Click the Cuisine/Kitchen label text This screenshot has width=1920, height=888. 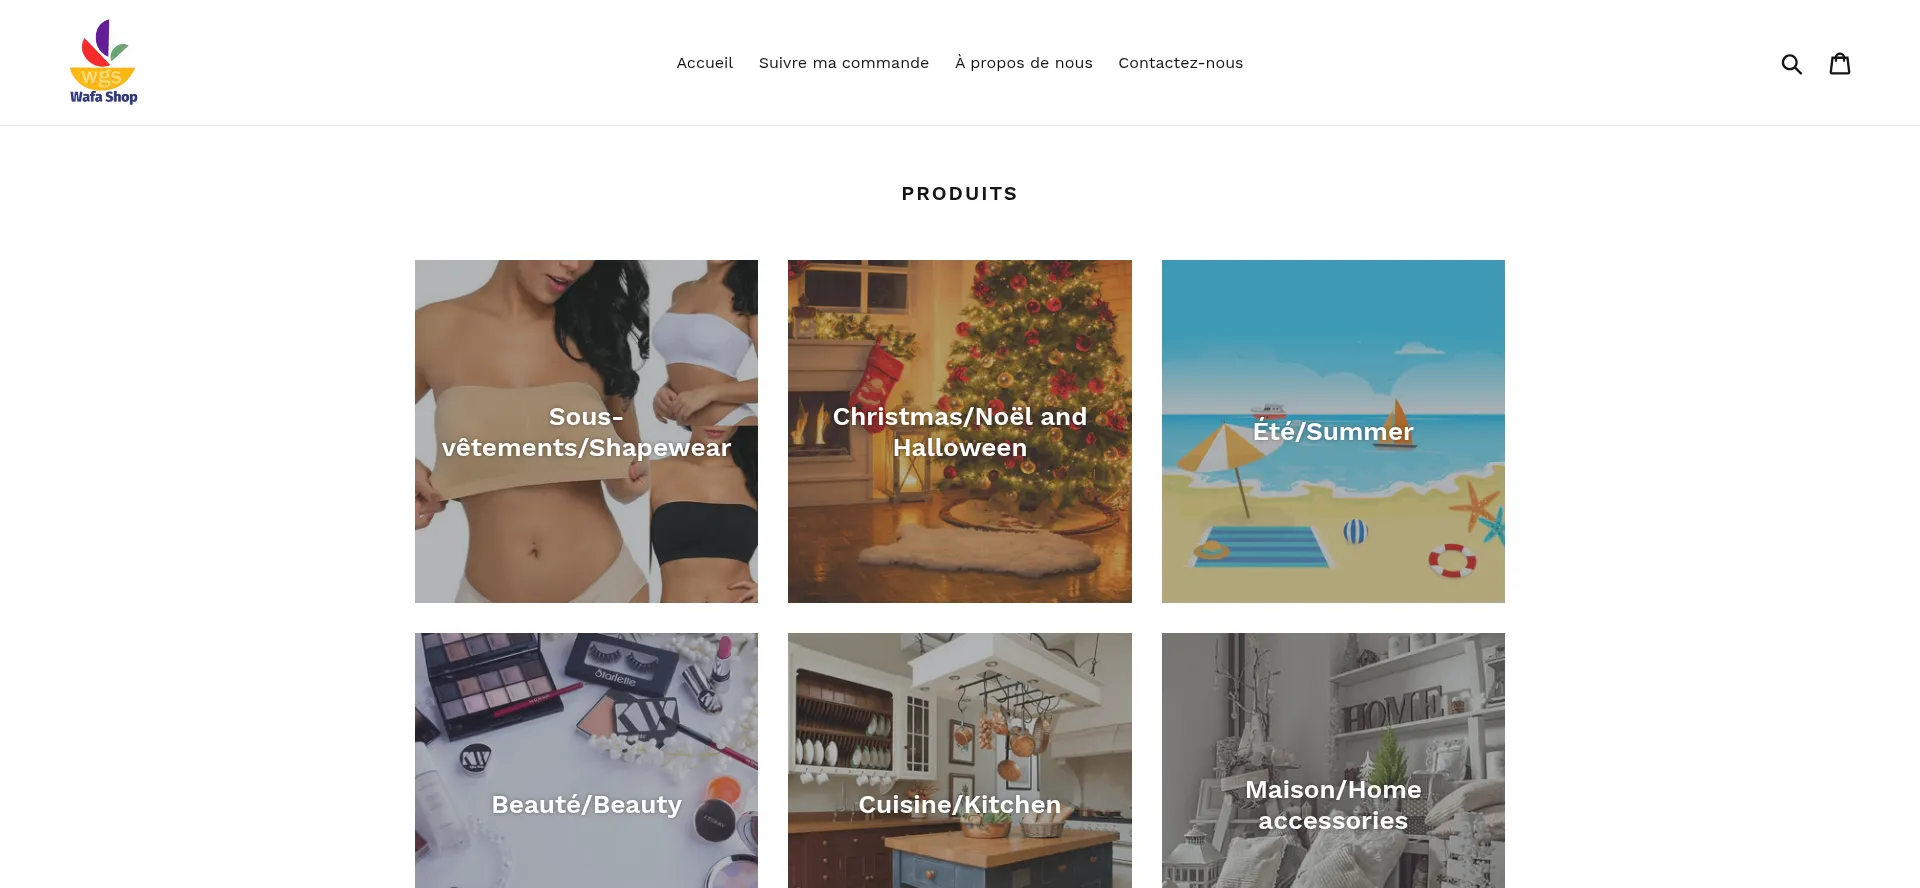(x=960, y=805)
